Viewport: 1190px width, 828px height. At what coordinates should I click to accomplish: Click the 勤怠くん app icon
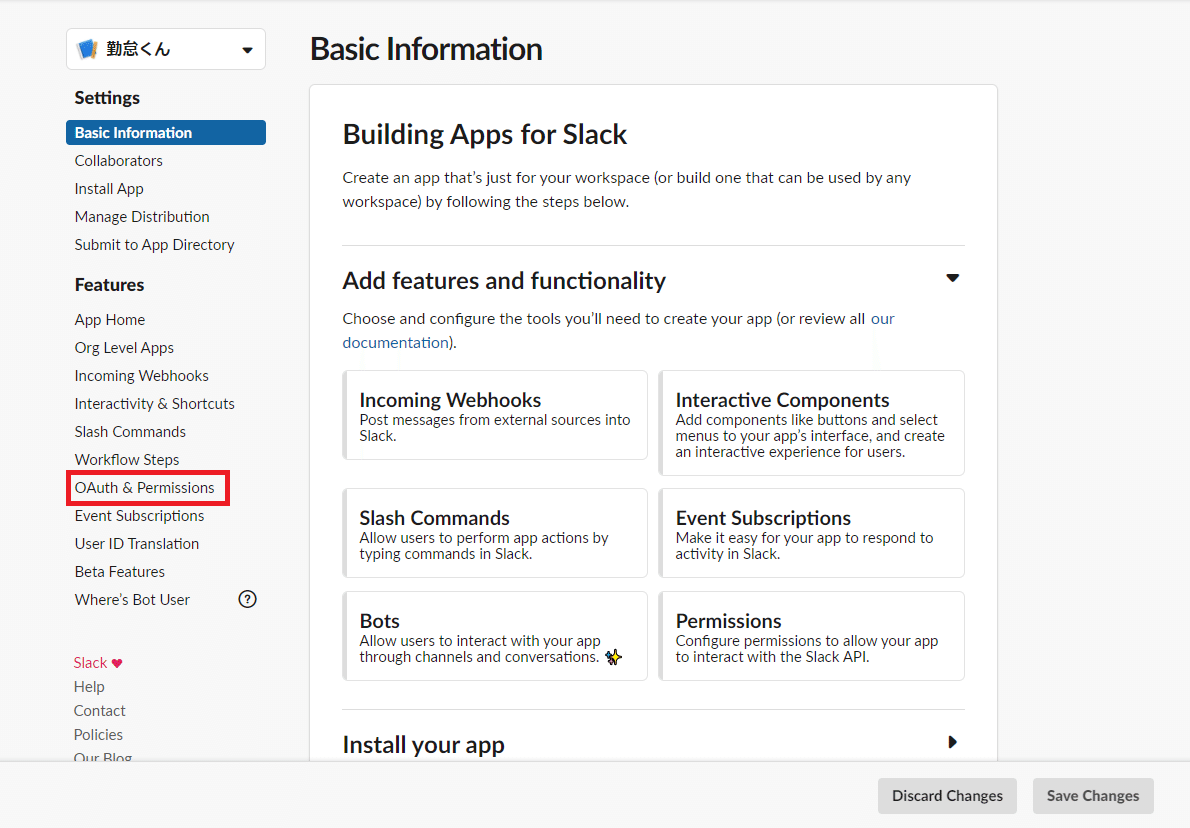pos(87,49)
